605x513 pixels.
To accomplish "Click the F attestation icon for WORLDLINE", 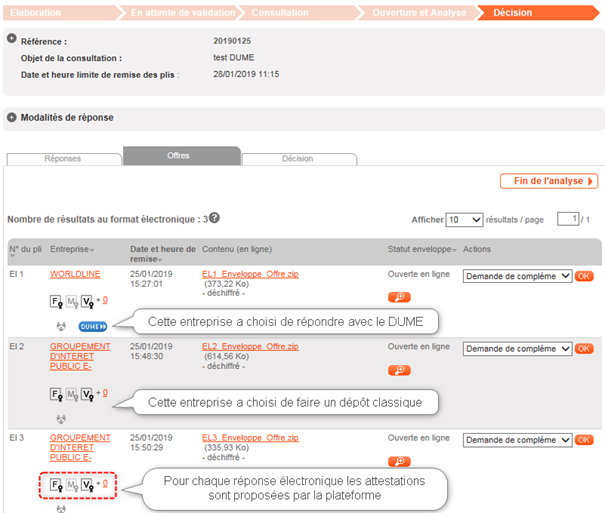I will click(56, 301).
